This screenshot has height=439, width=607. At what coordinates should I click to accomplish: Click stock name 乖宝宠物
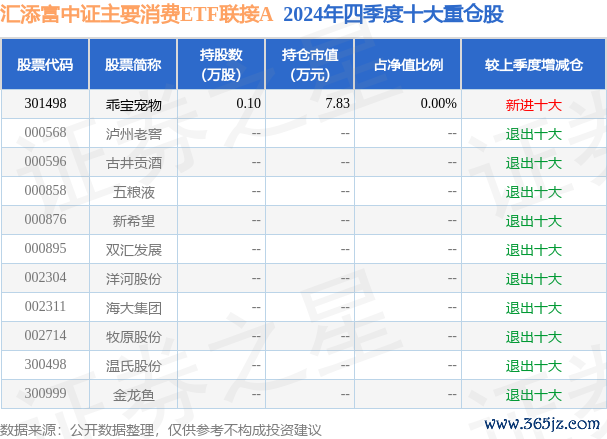(134, 105)
